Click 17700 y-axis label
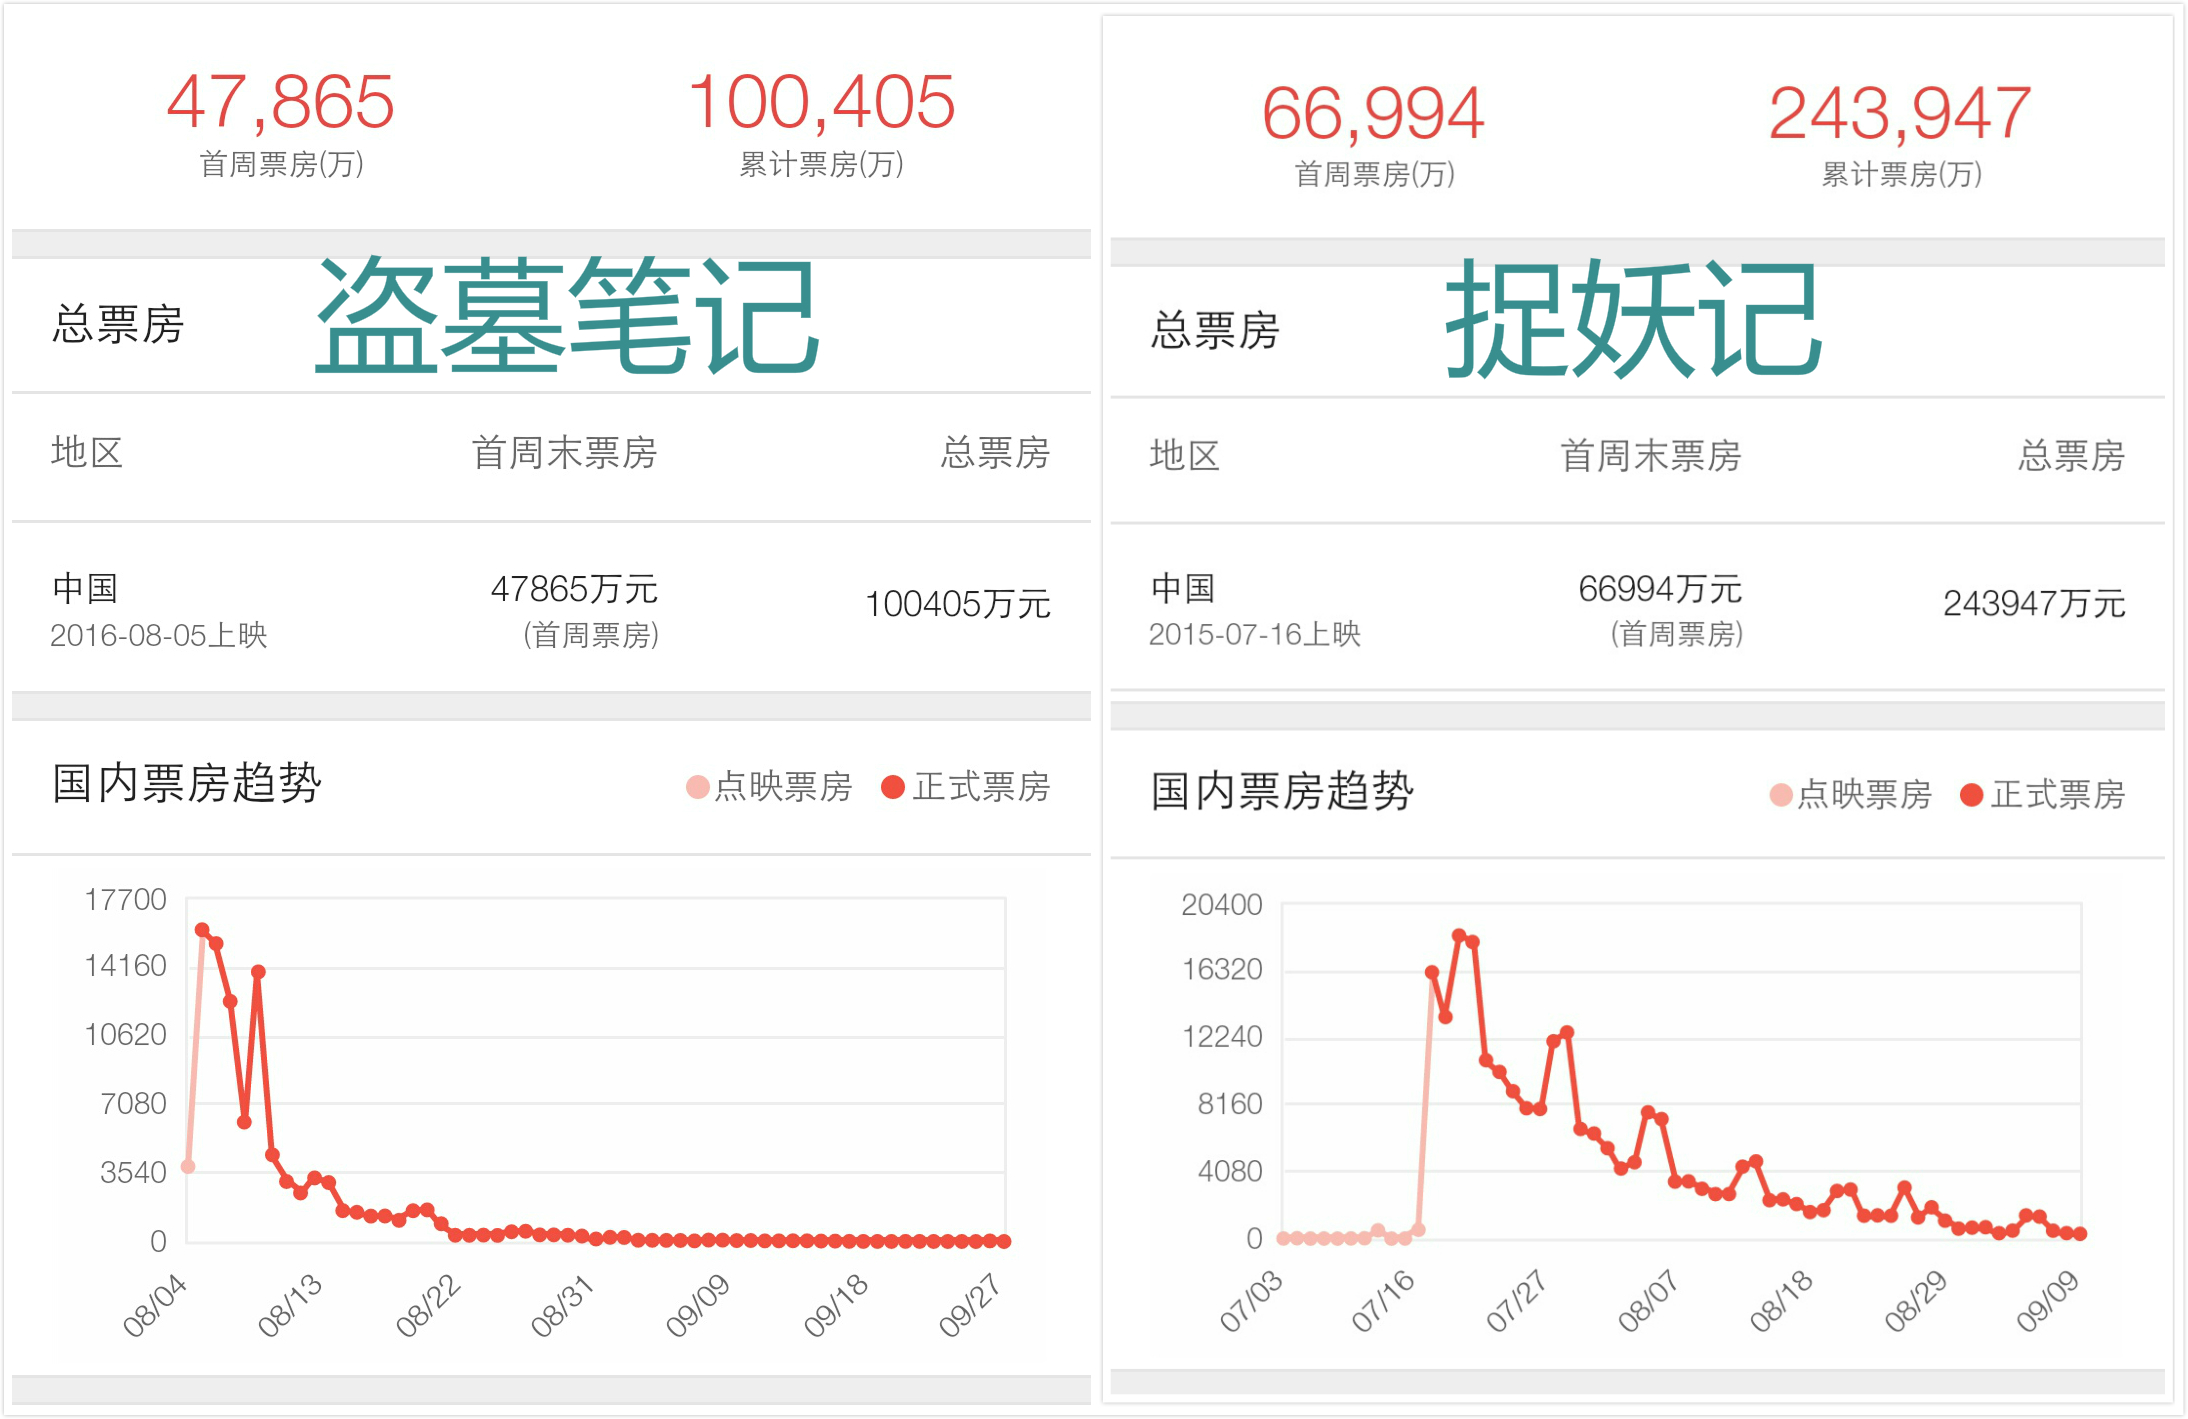Screen dimensions: 2188x1419 (x=126, y=900)
